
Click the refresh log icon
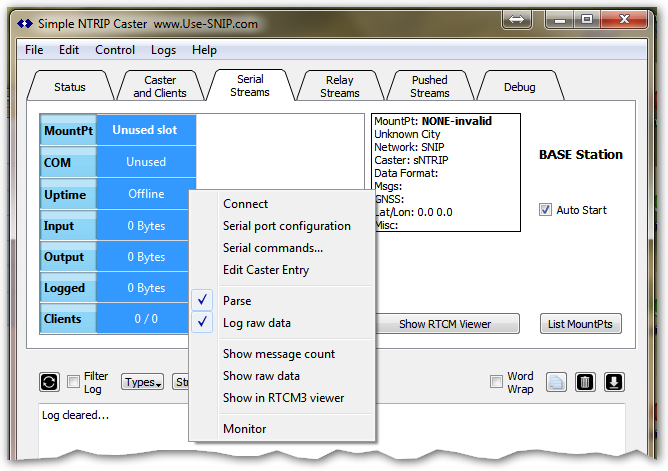49,381
